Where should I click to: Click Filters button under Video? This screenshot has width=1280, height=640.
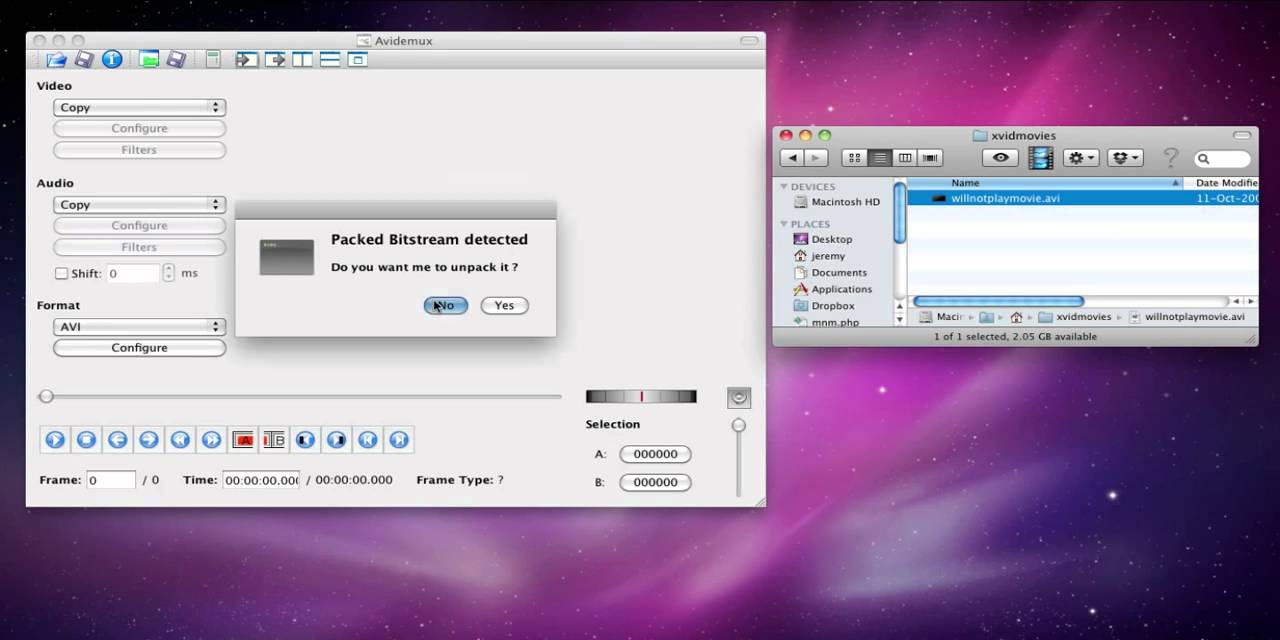pos(139,150)
